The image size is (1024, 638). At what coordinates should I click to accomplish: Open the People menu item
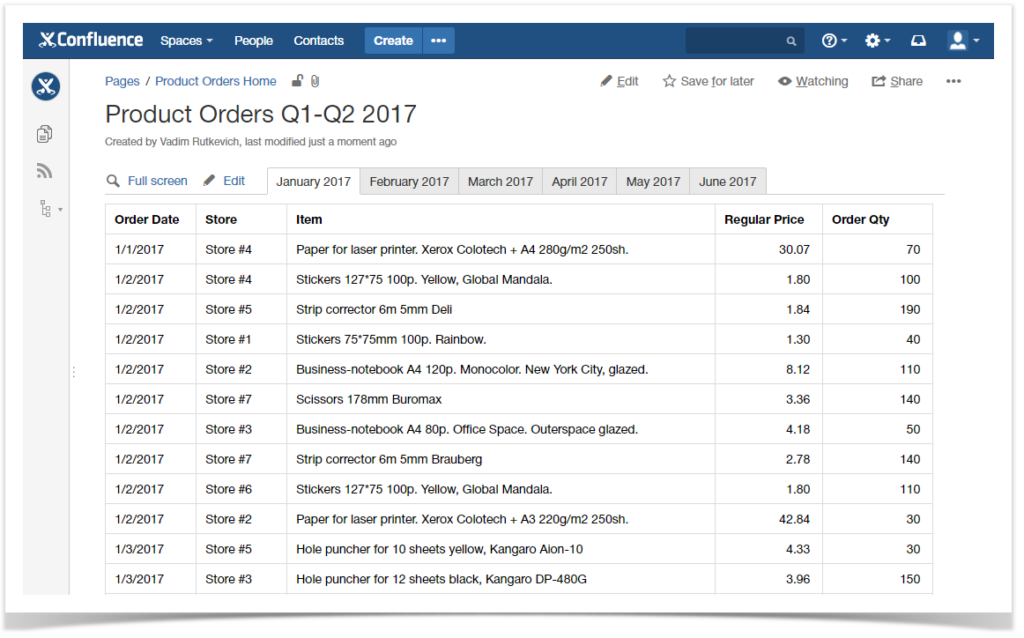click(253, 40)
